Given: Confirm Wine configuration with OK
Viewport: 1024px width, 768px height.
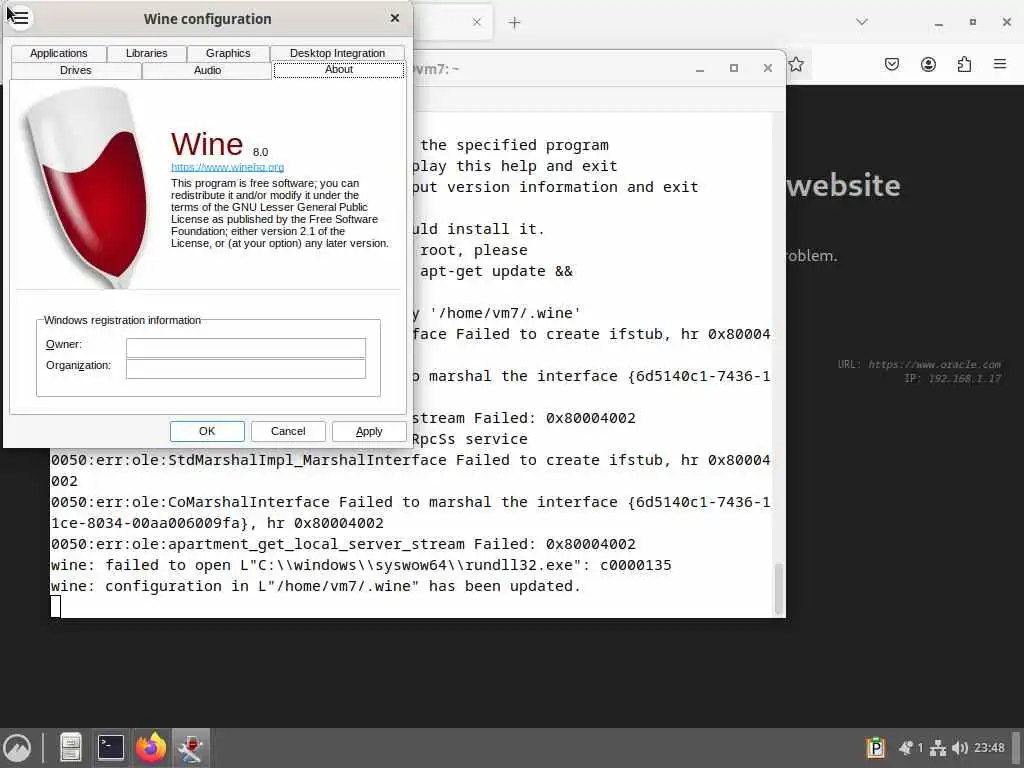Looking at the screenshot, I should tap(207, 431).
